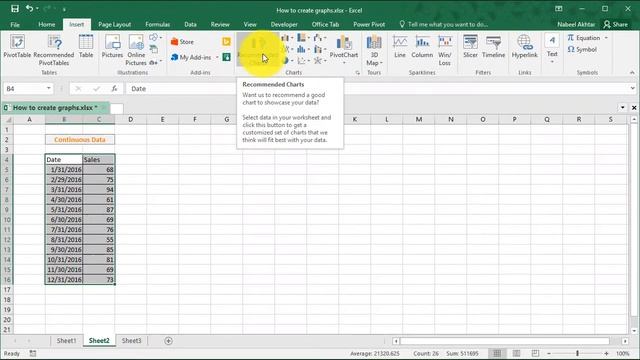Click the People Graph add-in icon
This screenshot has height=360, width=640.
[x=227, y=57]
